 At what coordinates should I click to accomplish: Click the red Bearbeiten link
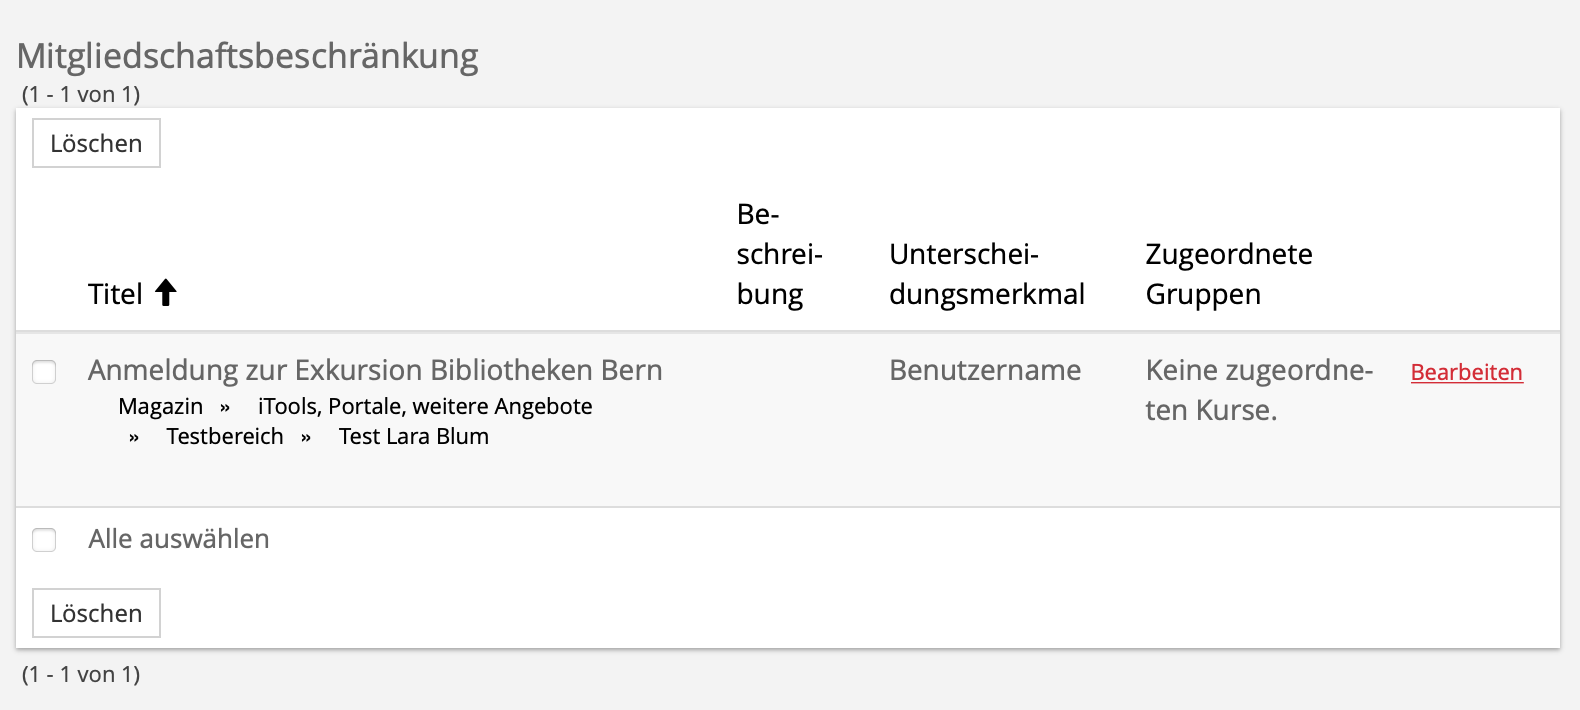1466,373
